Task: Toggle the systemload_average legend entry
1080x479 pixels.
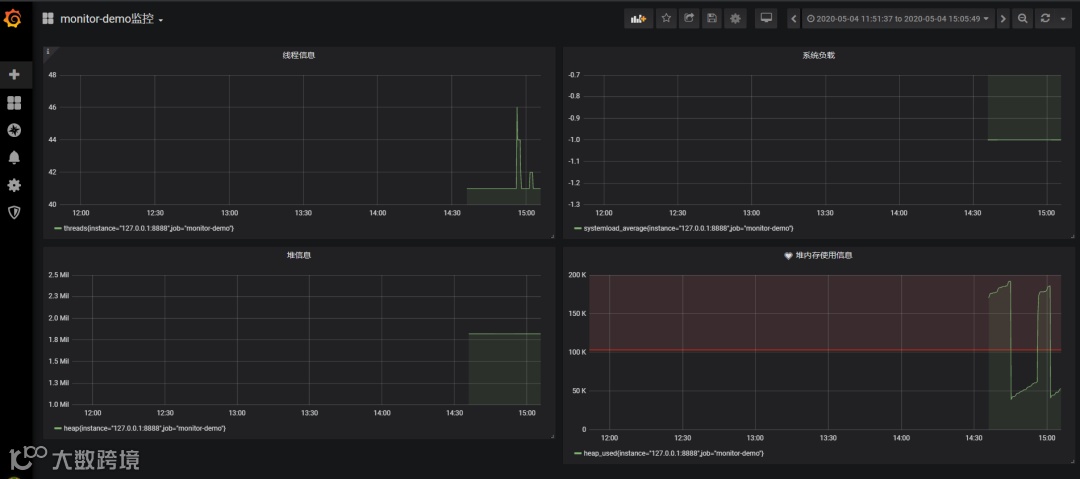Action: click(688, 228)
